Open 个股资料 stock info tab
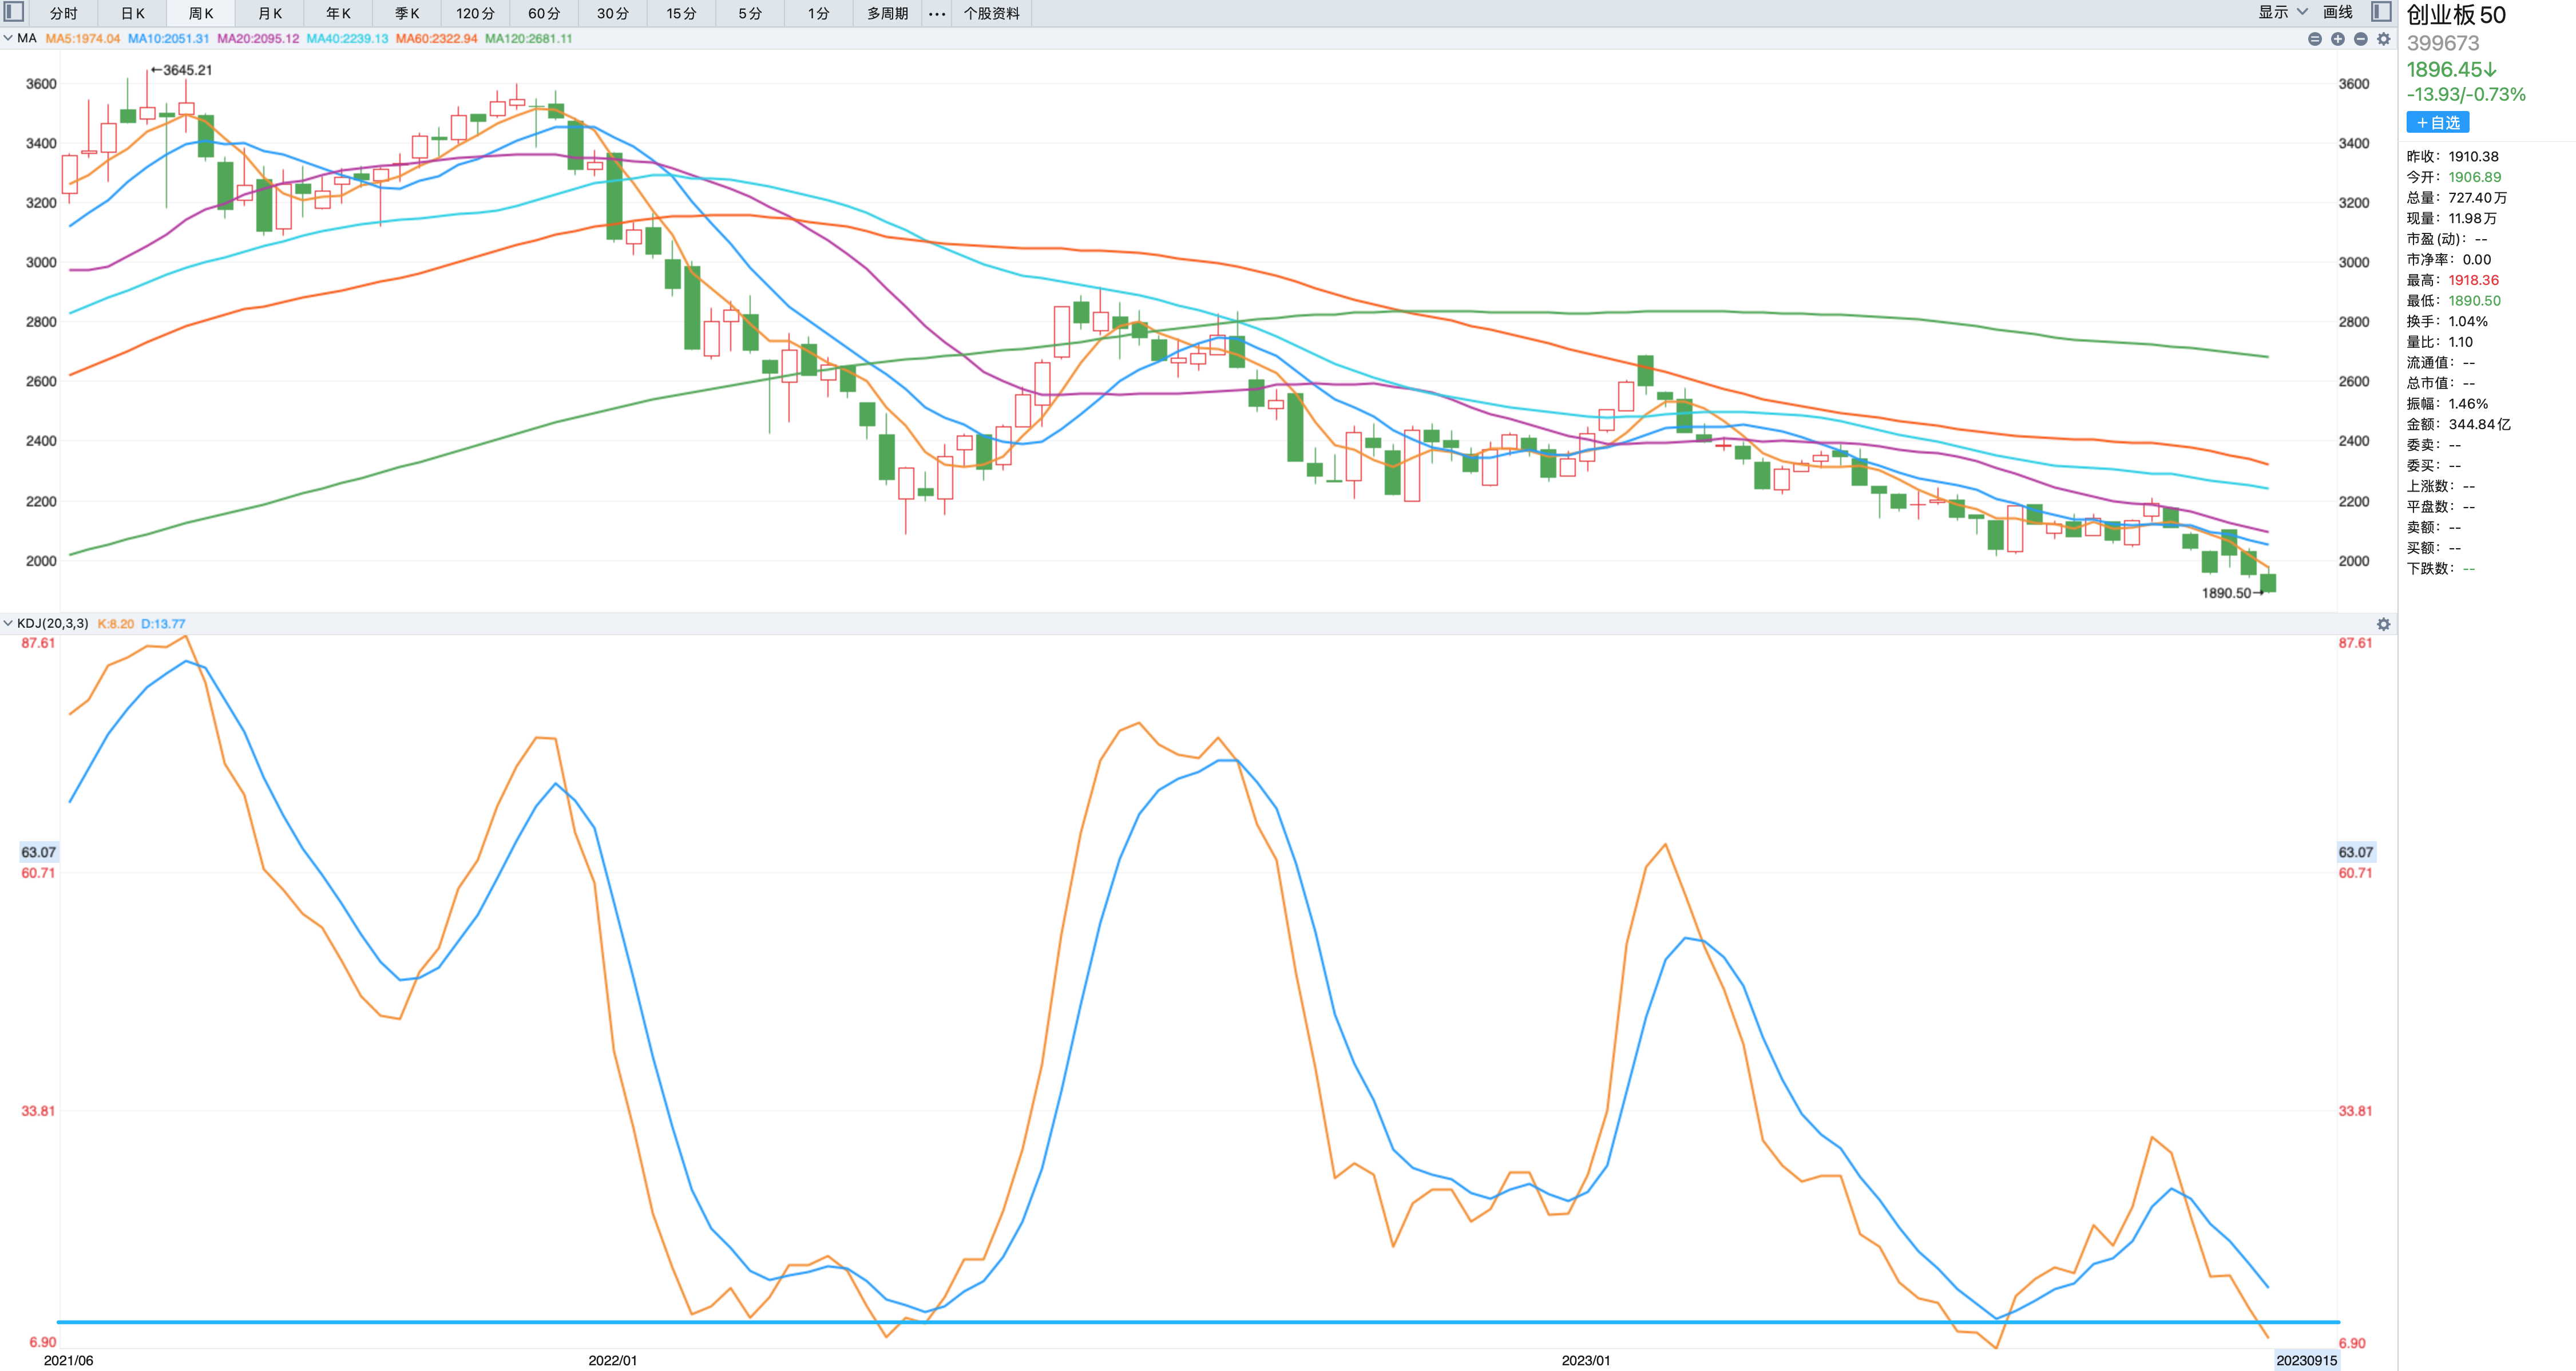The width and height of the screenshot is (2576, 1371). pos(991,13)
